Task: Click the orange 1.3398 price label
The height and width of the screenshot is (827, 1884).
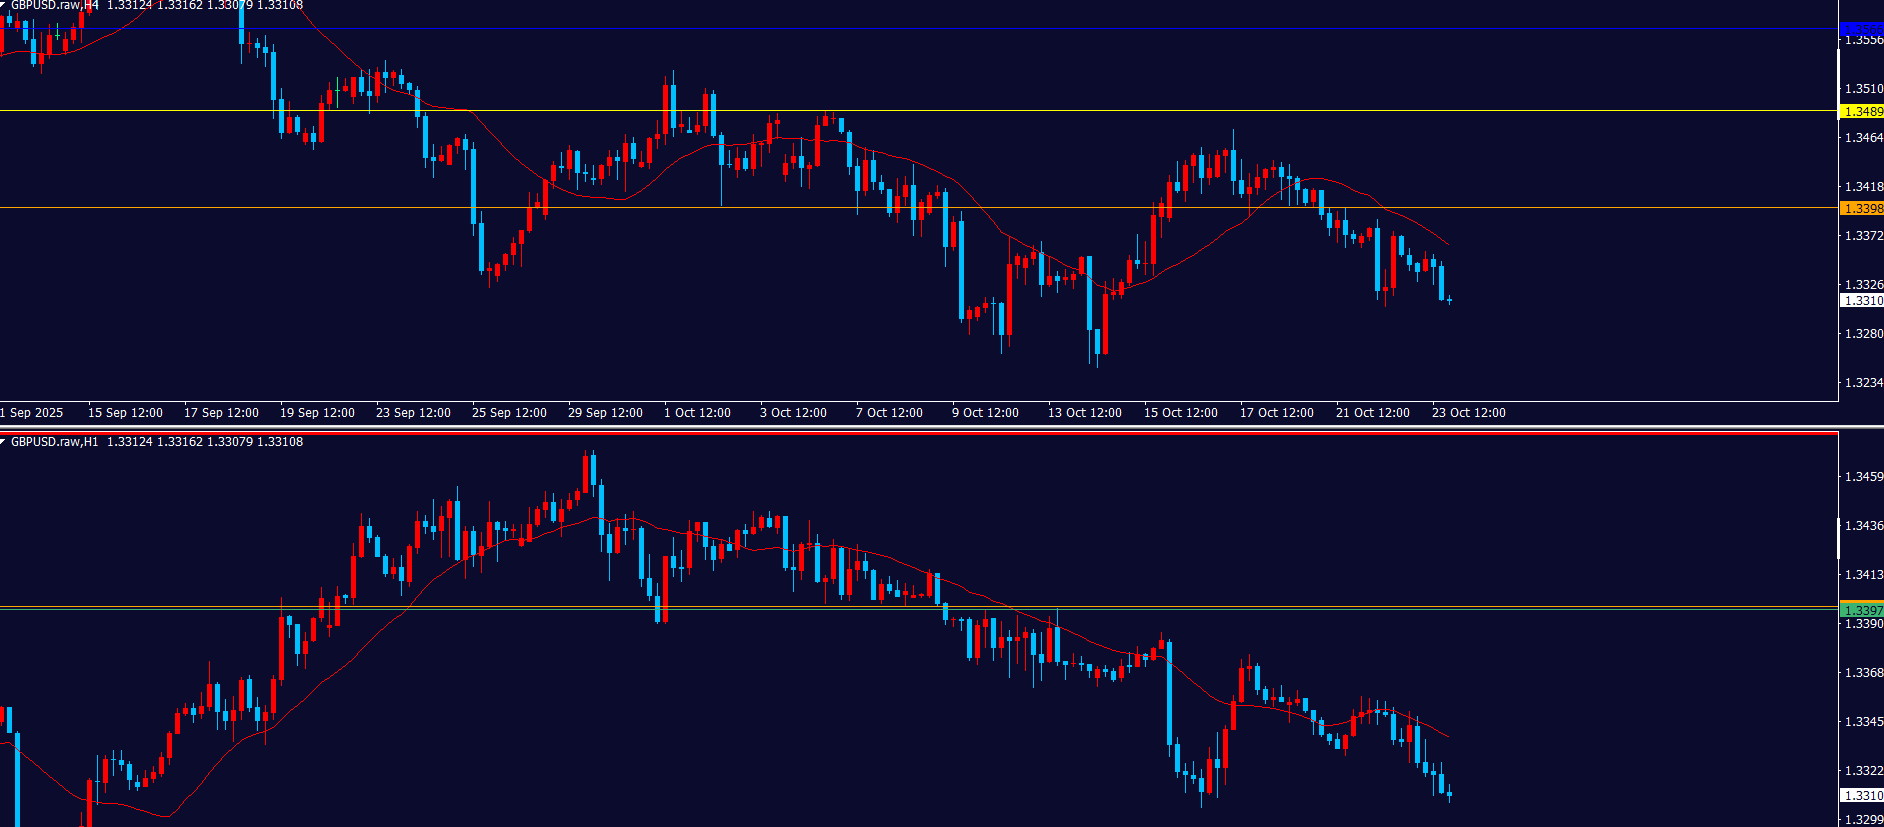Action: [x=1862, y=209]
